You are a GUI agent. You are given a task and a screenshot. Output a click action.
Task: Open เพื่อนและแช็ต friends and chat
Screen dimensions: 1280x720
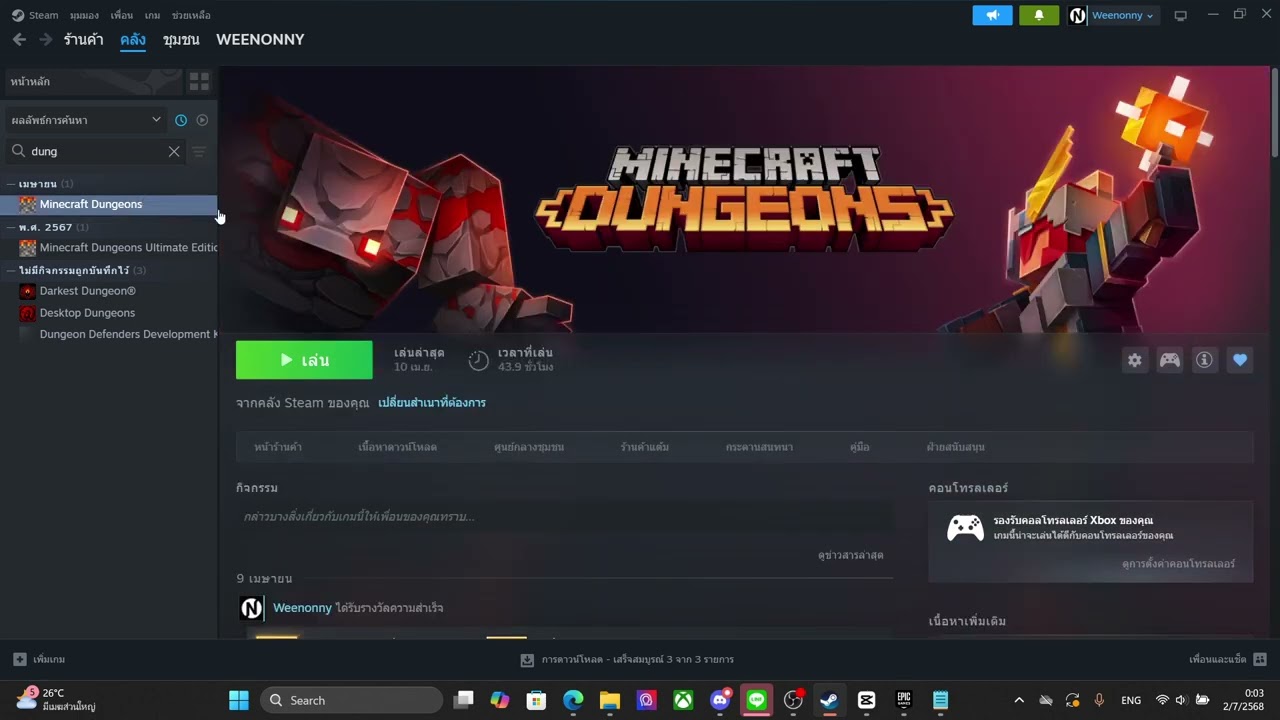[1228, 660]
